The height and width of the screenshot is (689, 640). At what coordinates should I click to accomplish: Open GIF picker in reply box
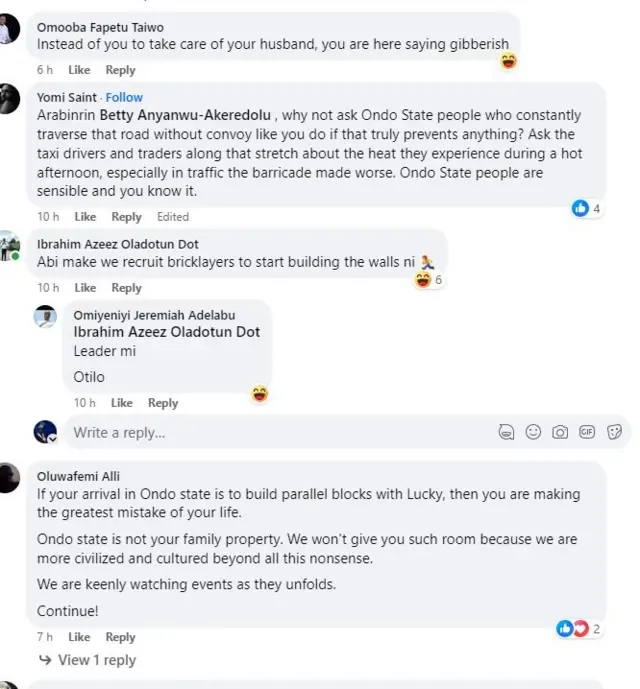pyautogui.click(x=587, y=432)
